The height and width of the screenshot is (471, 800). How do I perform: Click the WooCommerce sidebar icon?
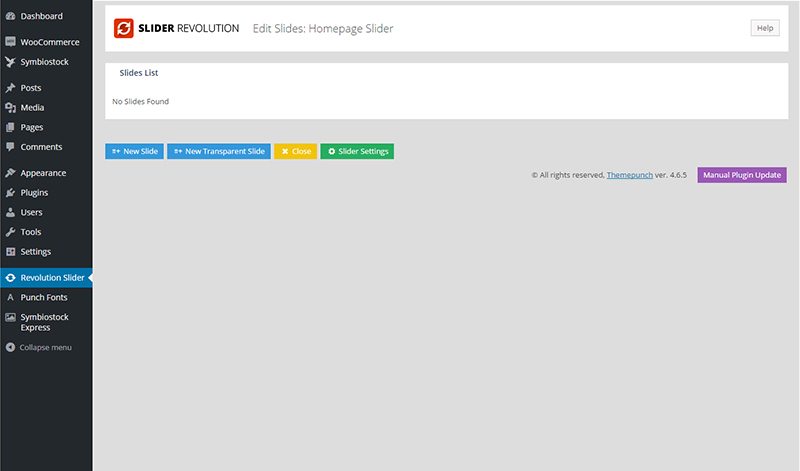click(x=10, y=42)
